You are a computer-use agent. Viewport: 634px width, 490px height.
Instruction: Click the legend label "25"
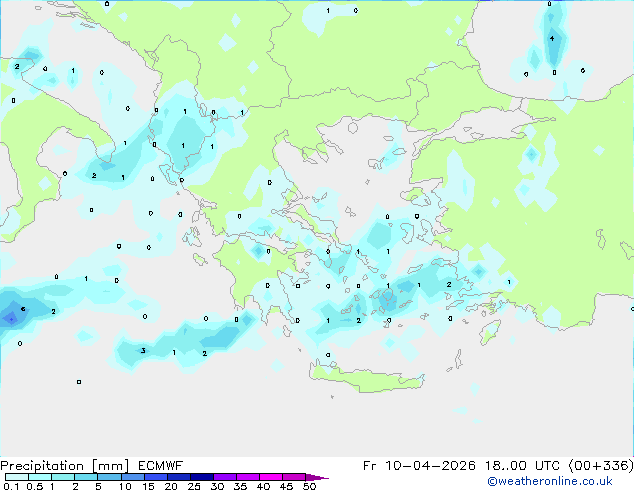tap(194, 486)
